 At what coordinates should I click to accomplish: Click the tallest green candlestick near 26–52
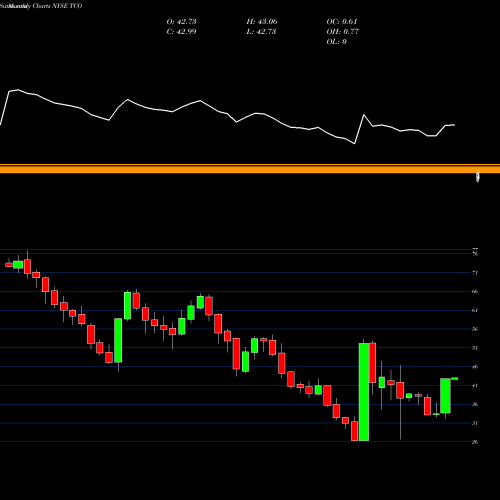pos(364,392)
